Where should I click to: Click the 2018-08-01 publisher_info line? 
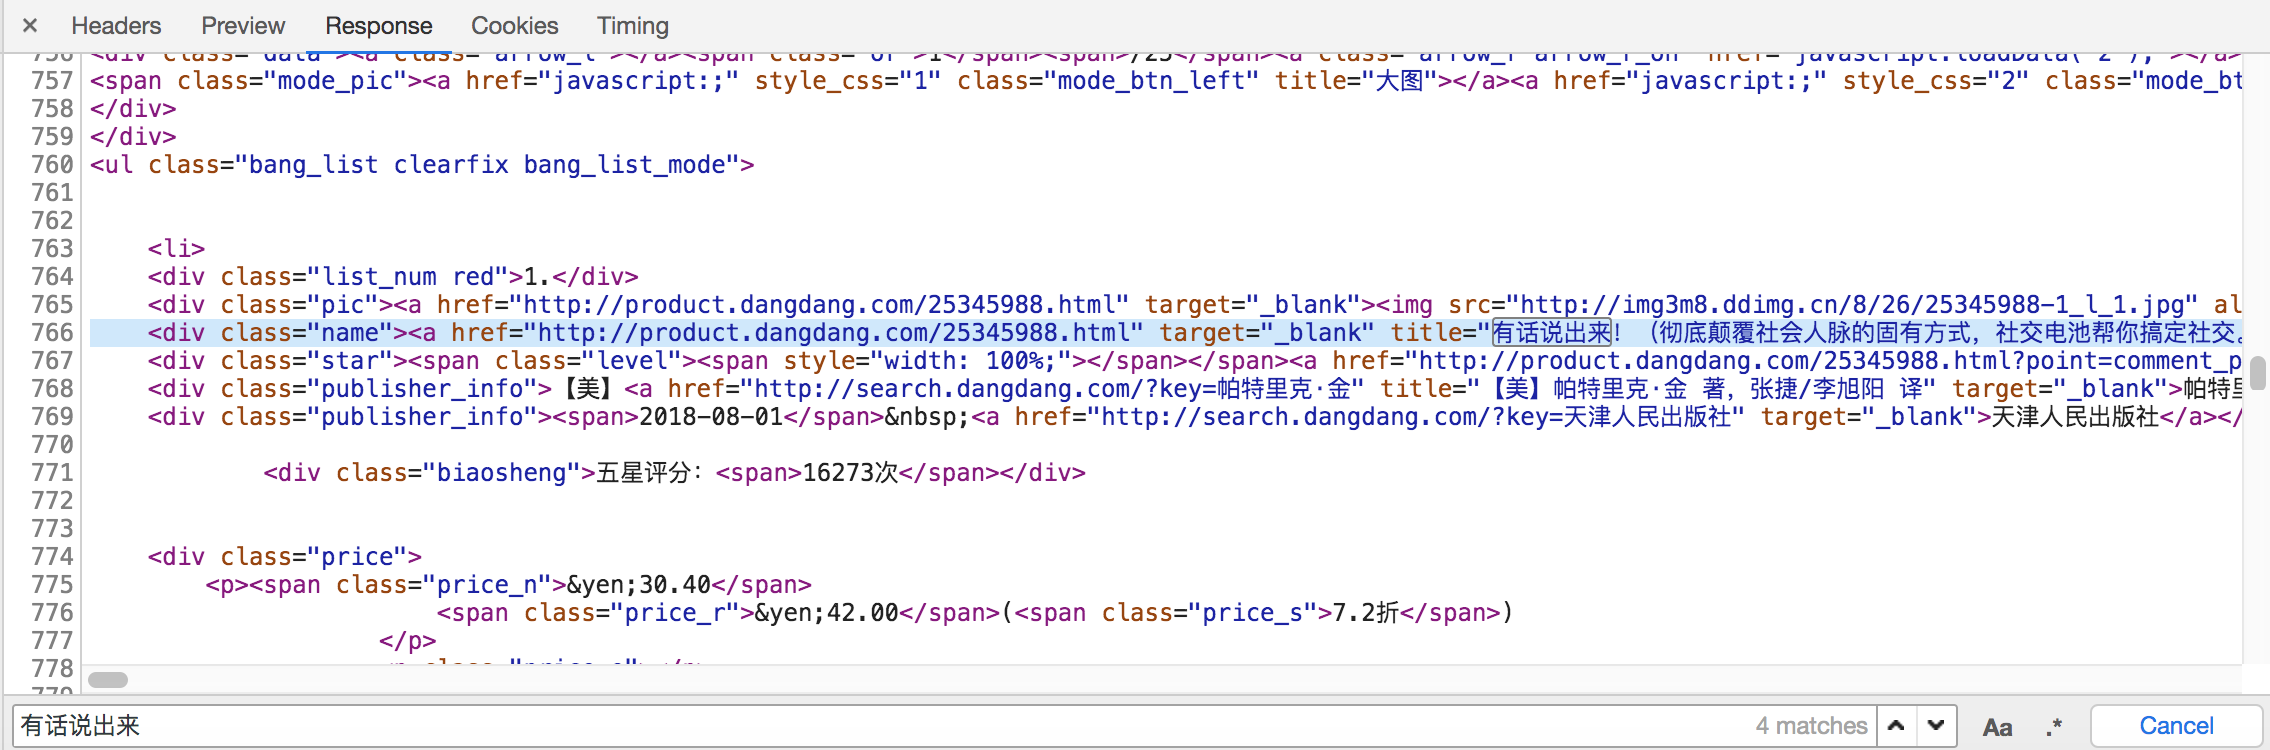tap(1195, 417)
